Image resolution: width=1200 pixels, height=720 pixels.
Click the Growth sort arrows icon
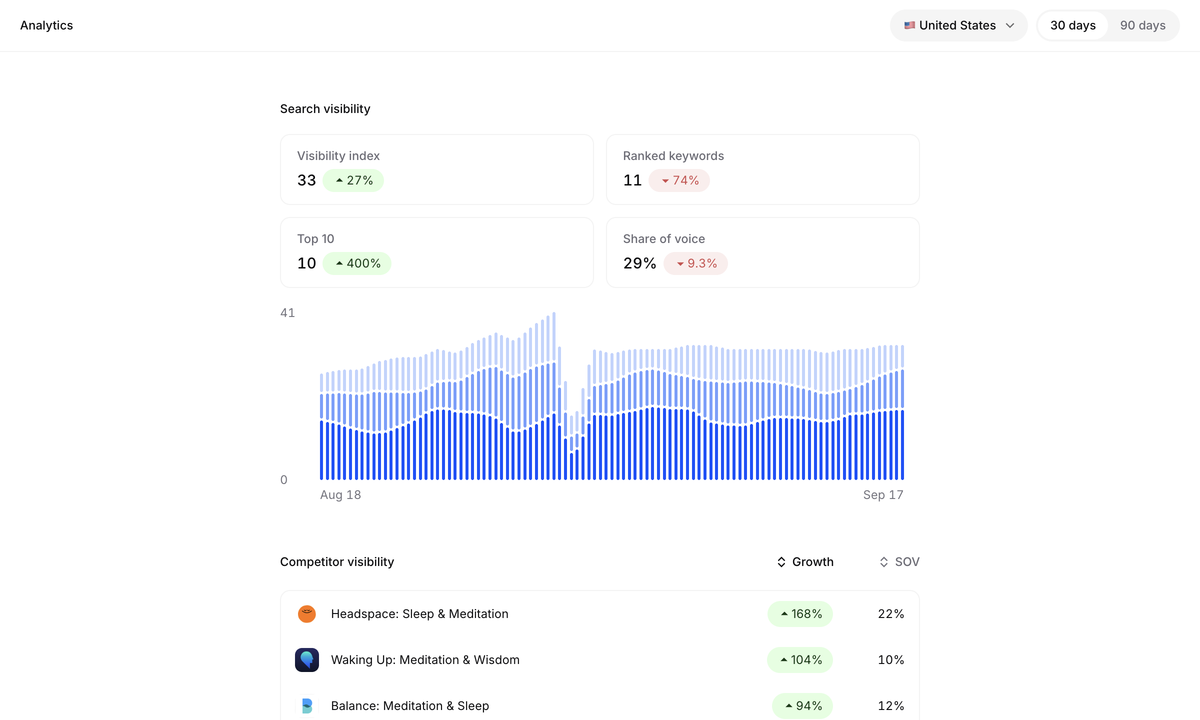(782, 562)
